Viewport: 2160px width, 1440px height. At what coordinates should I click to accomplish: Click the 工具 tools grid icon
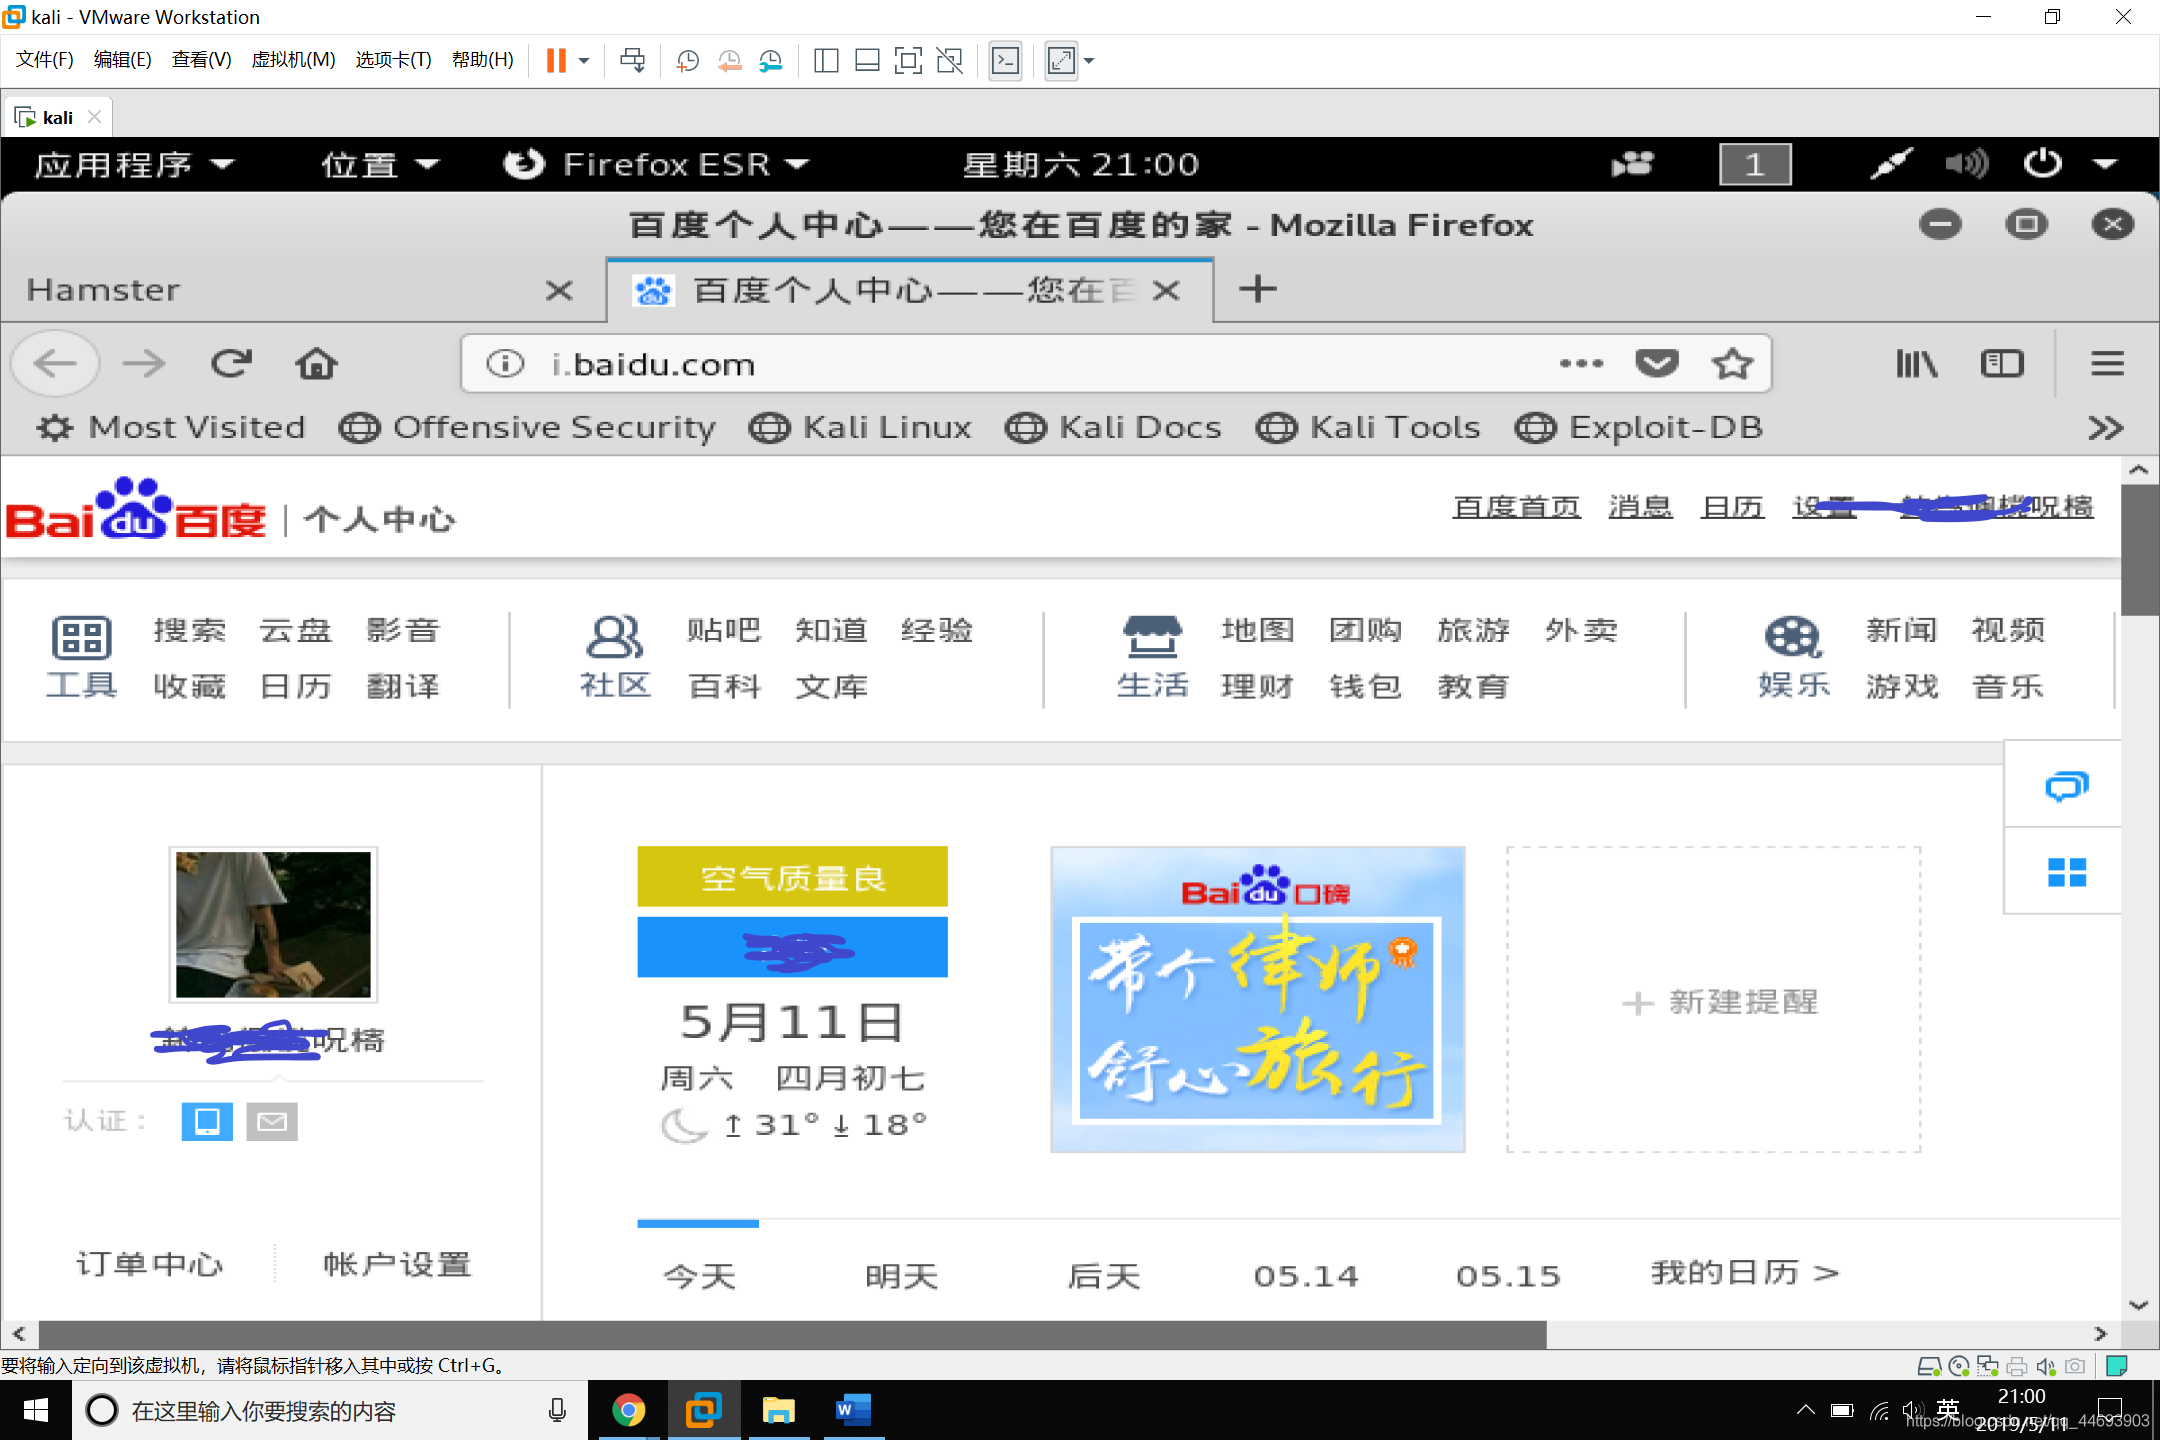(x=81, y=637)
